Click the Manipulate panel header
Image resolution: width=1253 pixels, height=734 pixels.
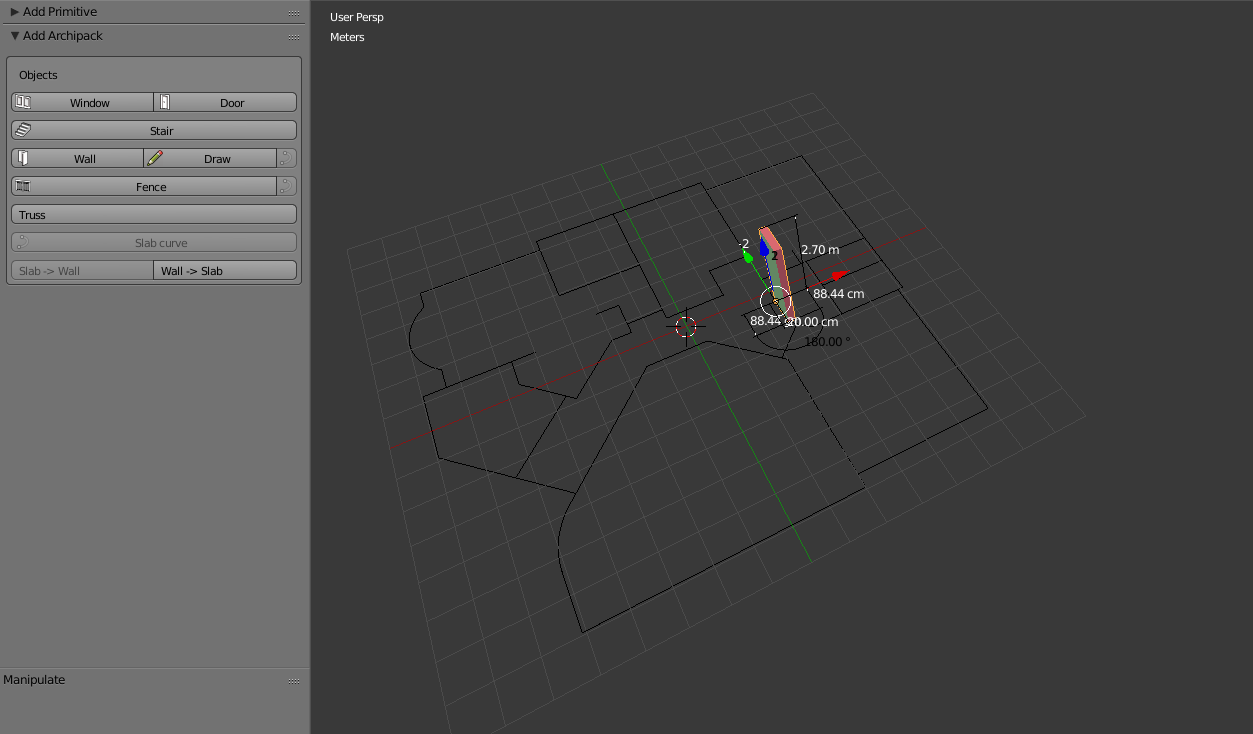[154, 680]
